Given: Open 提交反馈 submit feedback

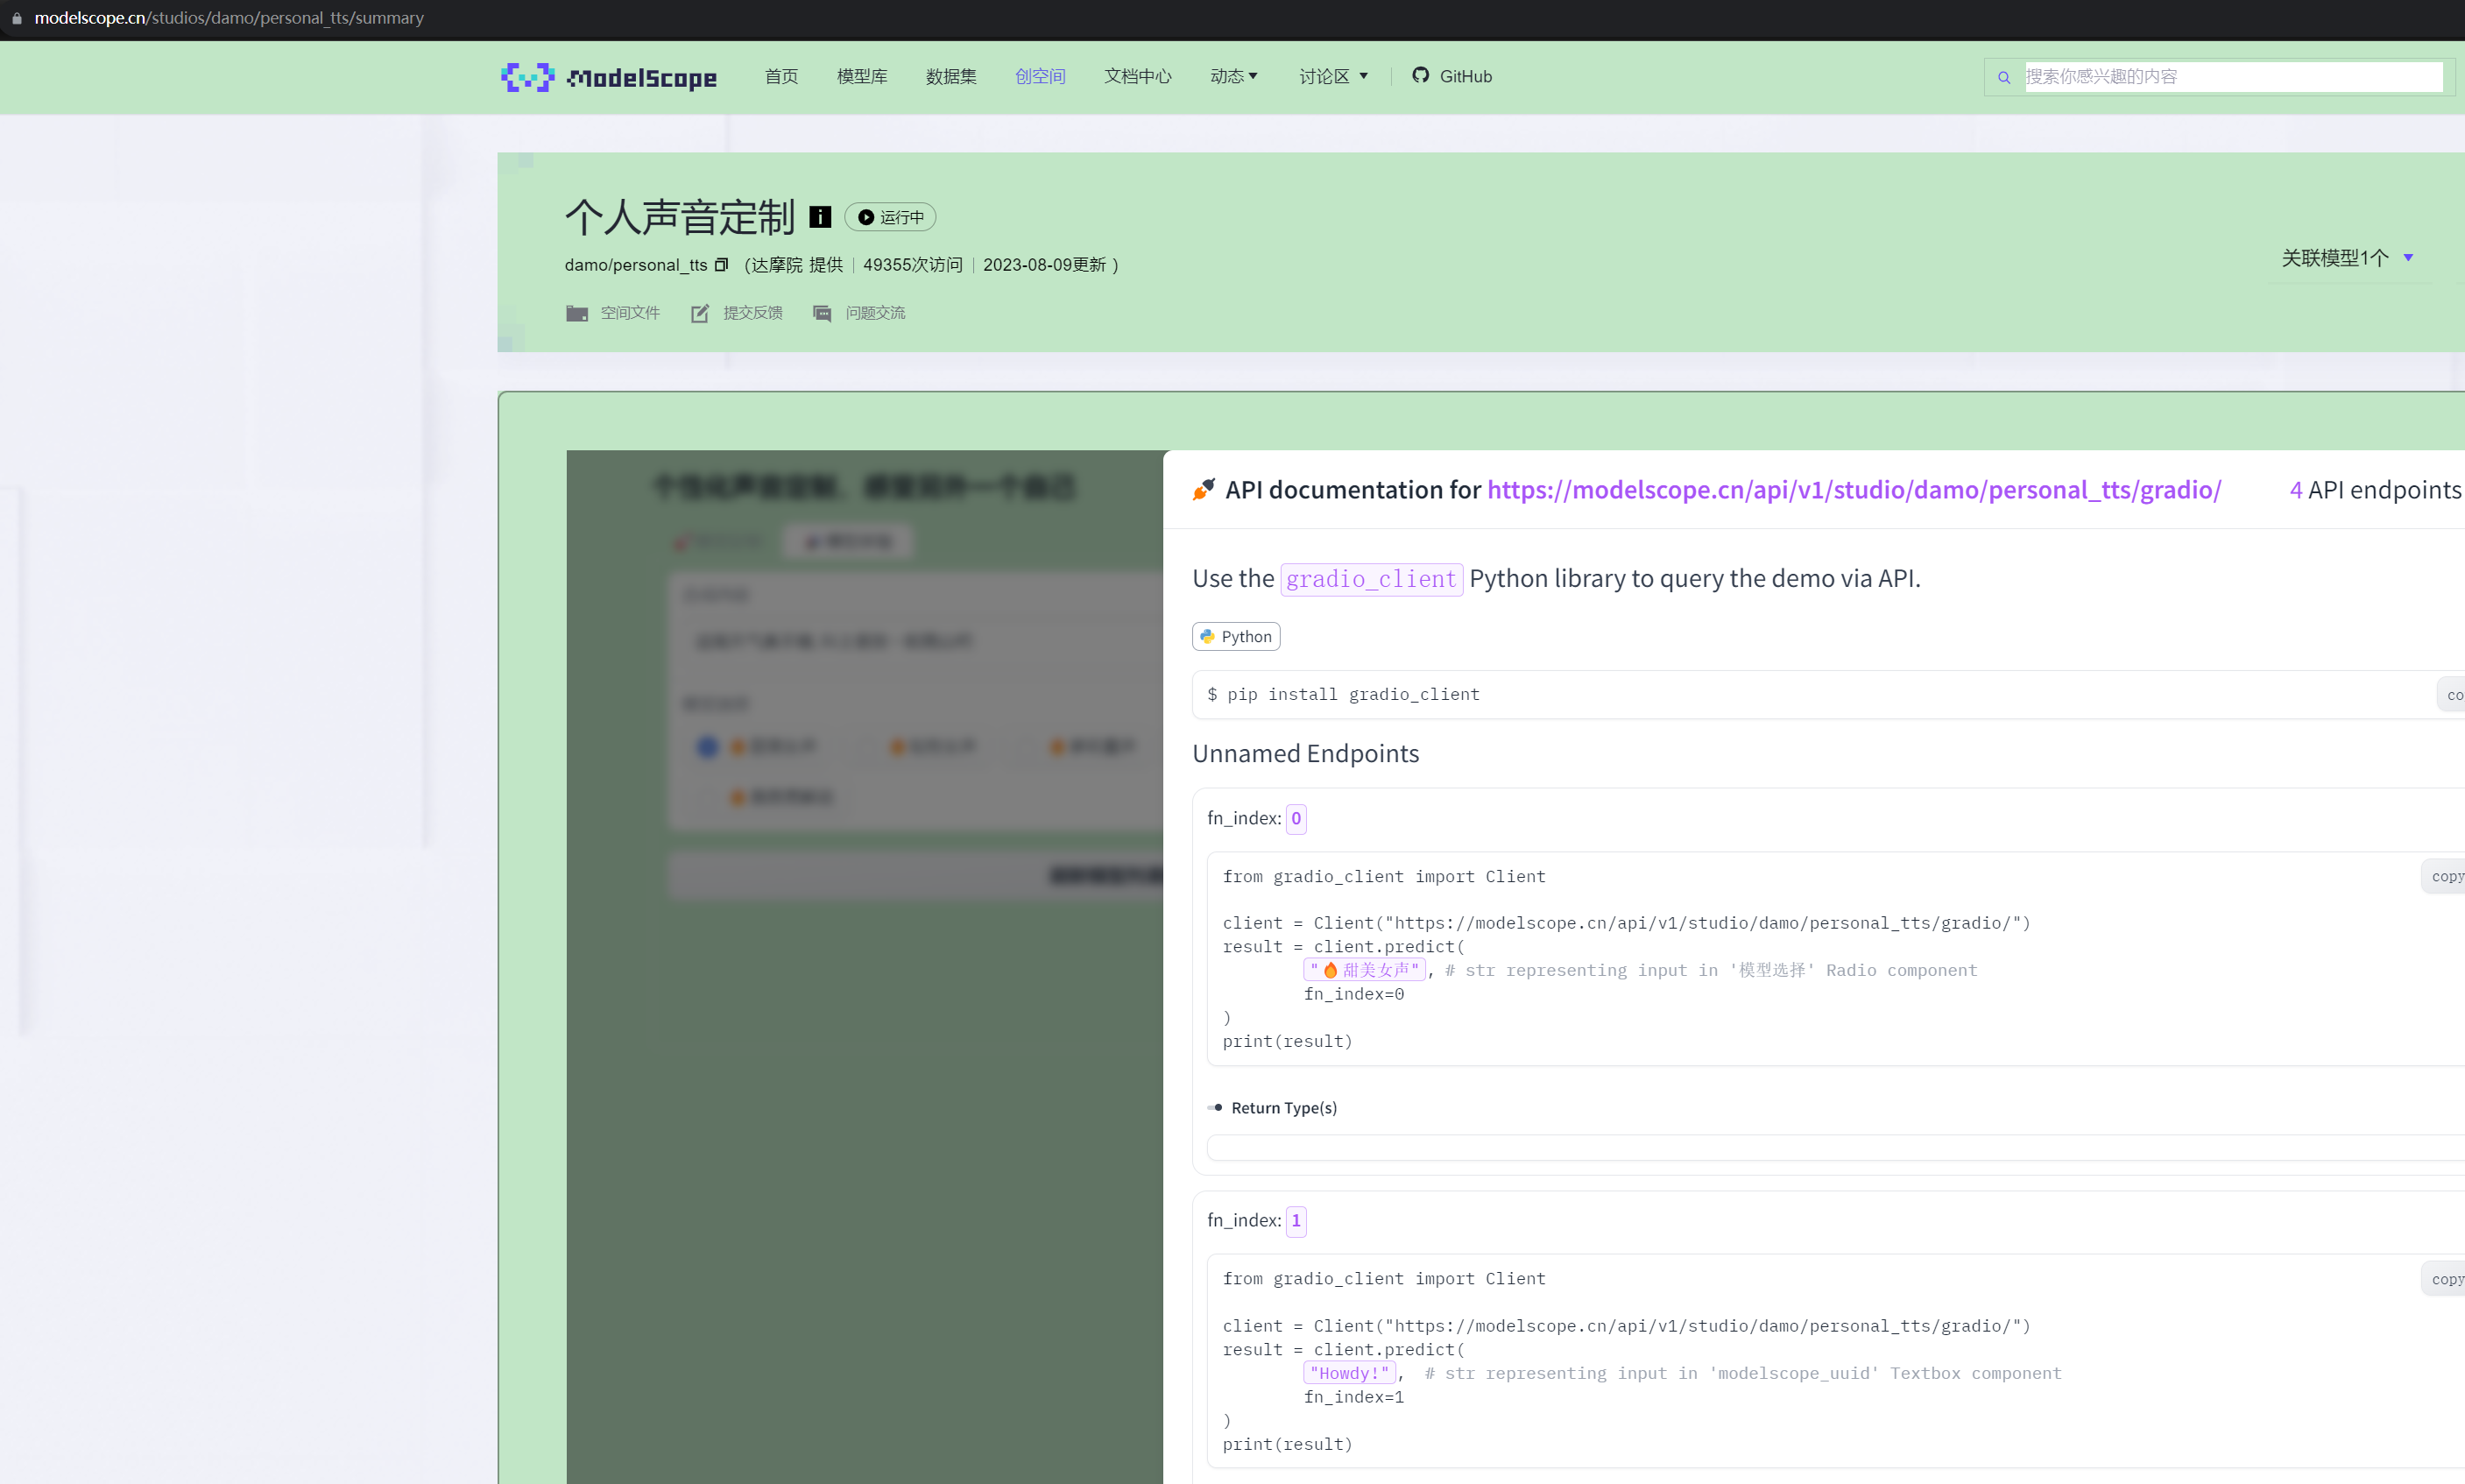Looking at the screenshot, I should point(753,313).
